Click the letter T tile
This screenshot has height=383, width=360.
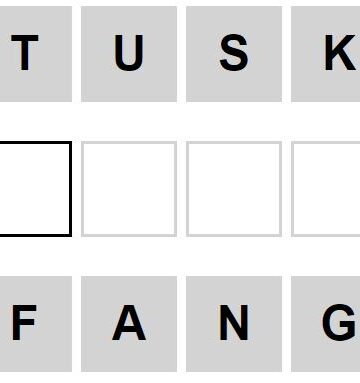tap(36, 54)
